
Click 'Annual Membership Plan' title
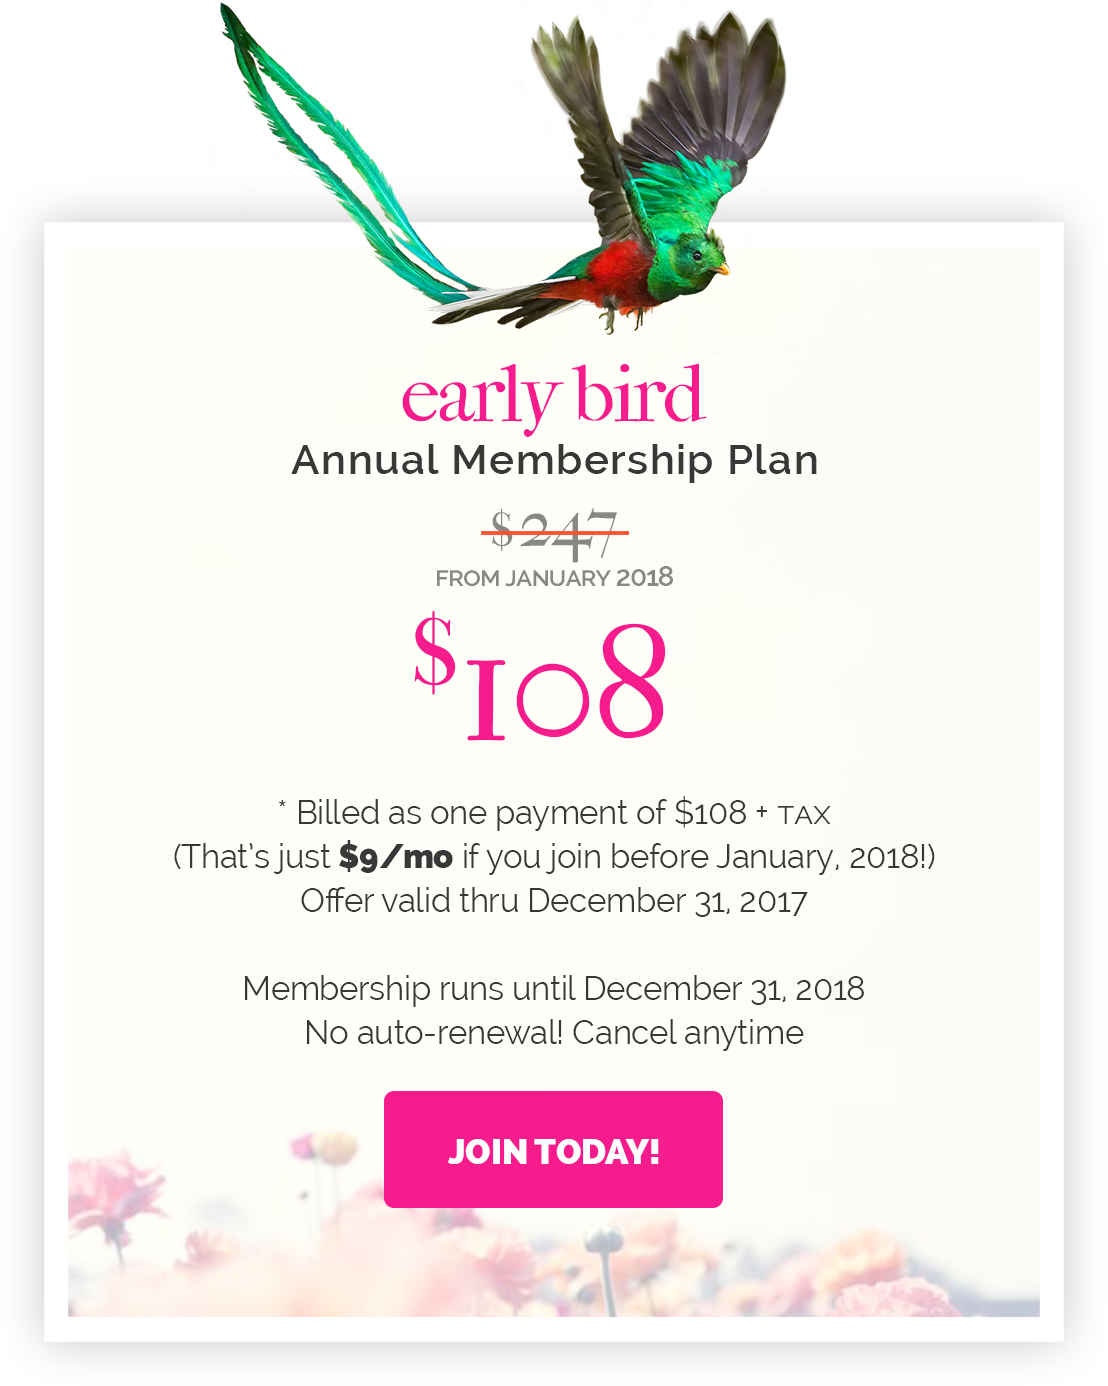pyautogui.click(x=555, y=460)
